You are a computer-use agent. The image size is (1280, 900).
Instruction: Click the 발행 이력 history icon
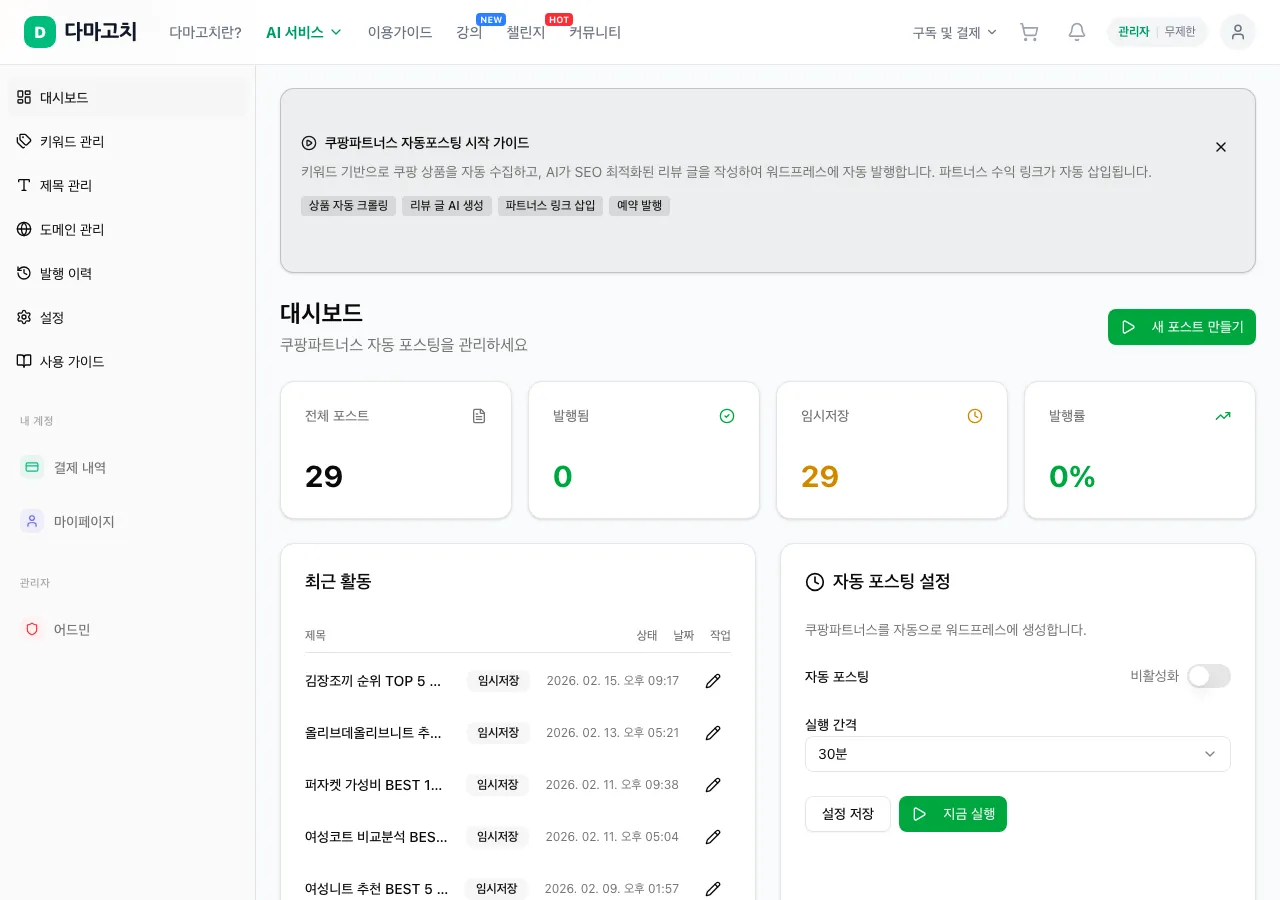tap(24, 273)
